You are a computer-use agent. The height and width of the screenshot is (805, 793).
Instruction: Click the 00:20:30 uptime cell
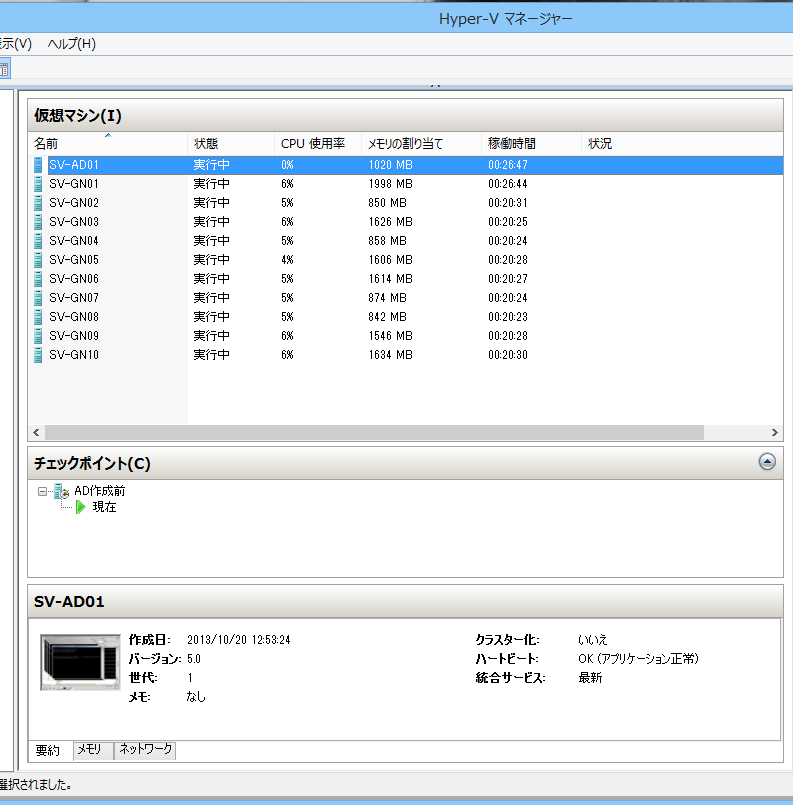point(508,355)
